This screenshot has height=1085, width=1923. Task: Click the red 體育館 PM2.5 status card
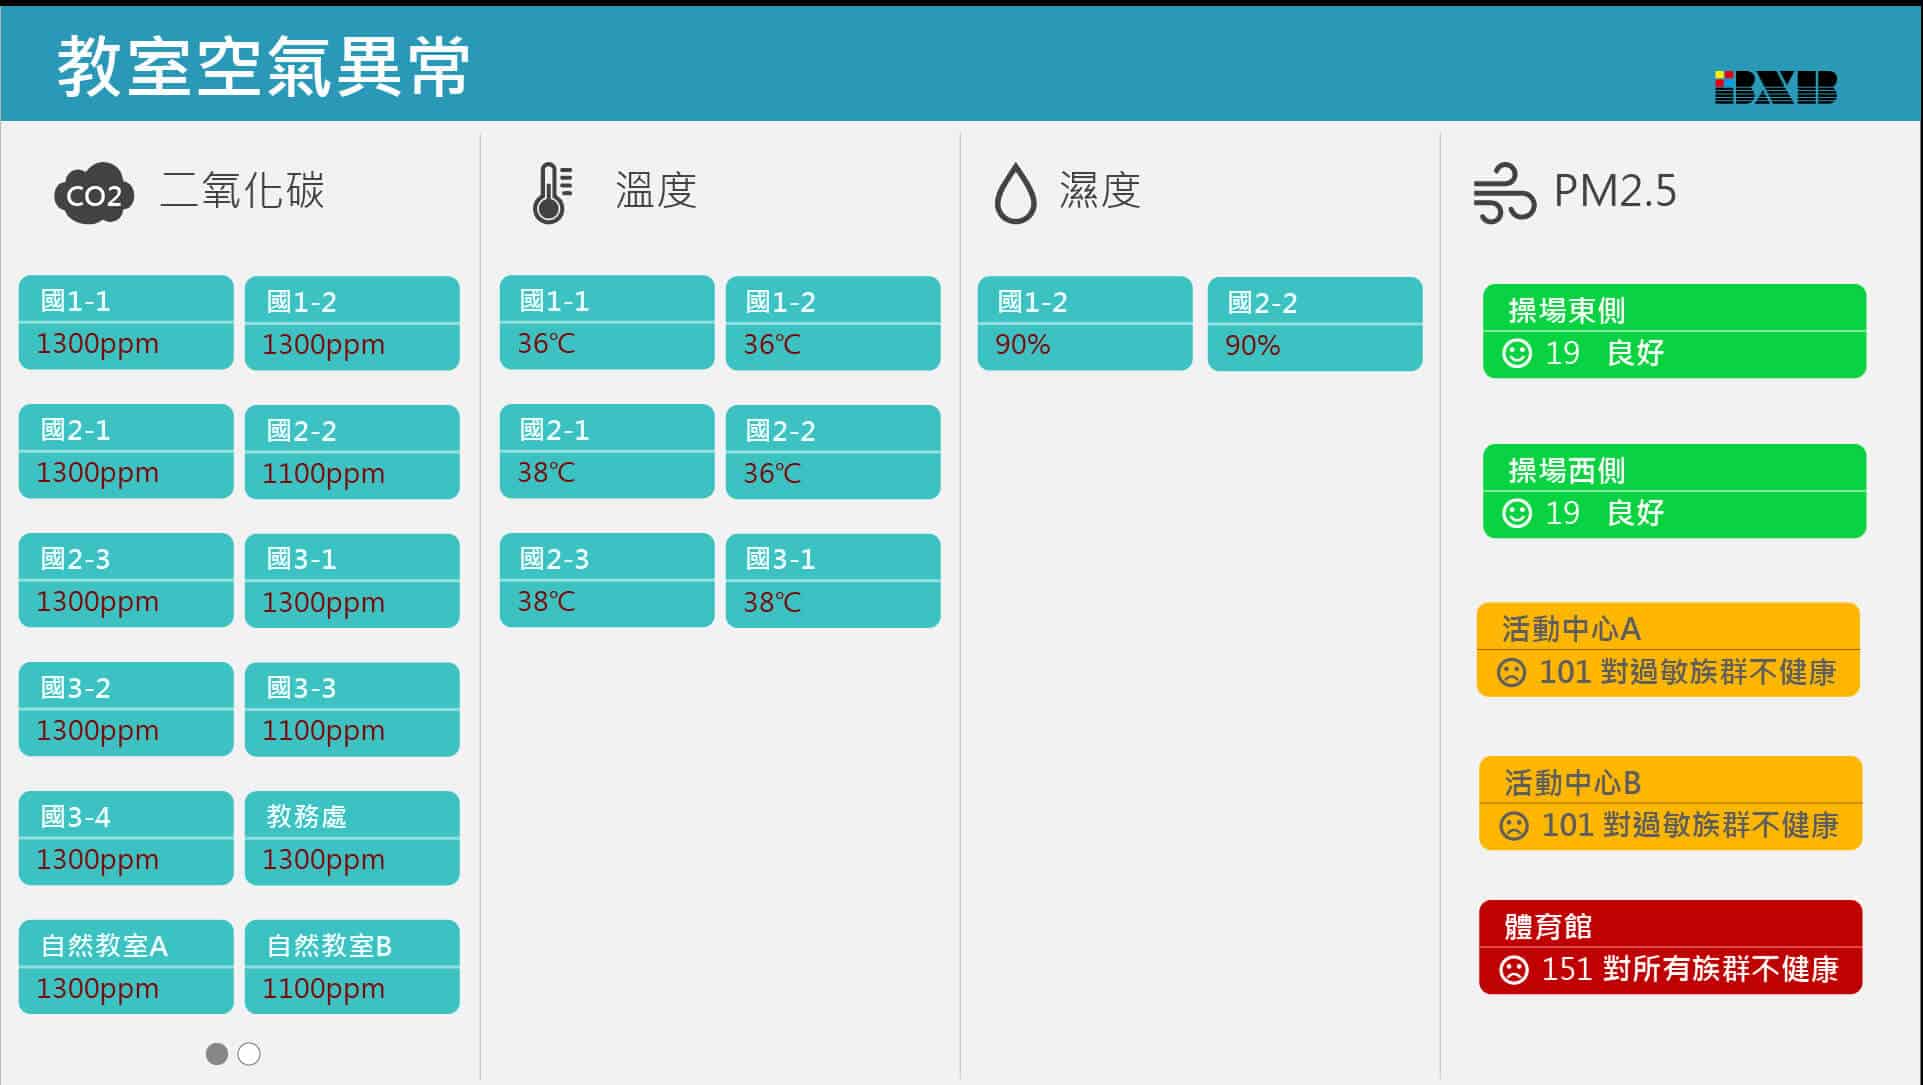[1670, 947]
